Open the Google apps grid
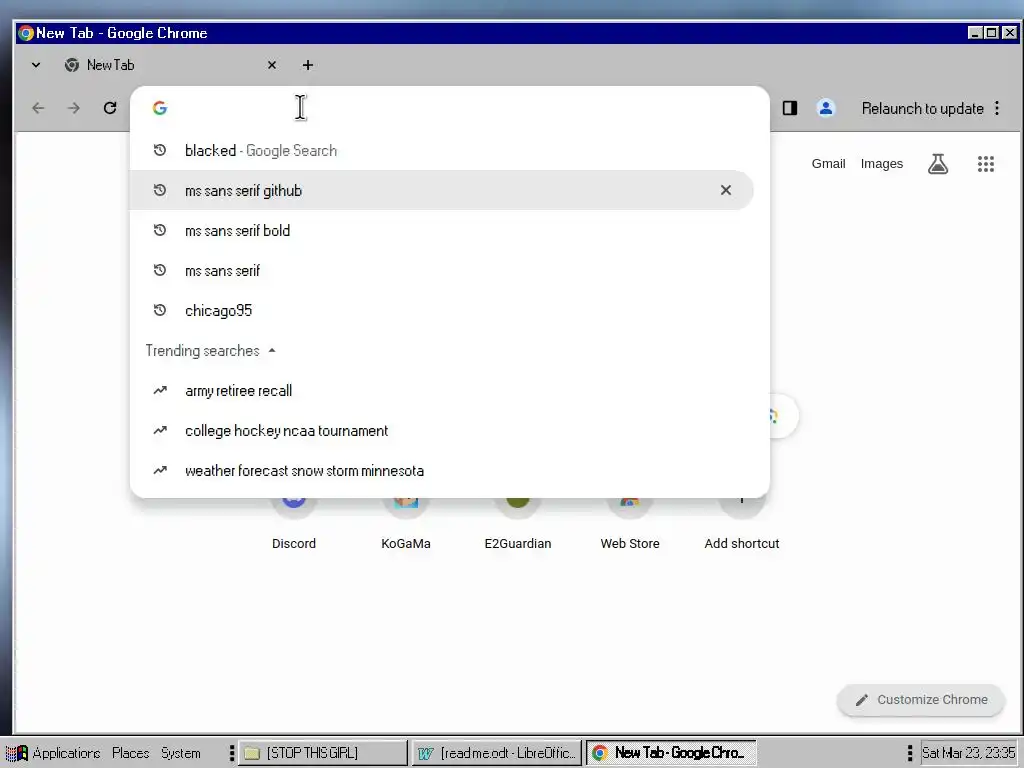Viewport: 1024px width, 768px height. pos(985,164)
